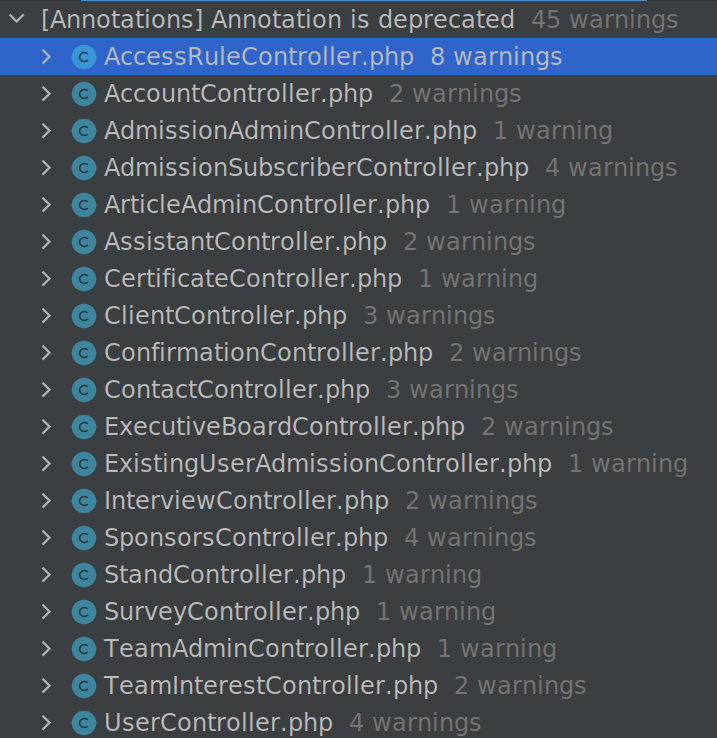Expand TeamInterestController.php node

46,686
